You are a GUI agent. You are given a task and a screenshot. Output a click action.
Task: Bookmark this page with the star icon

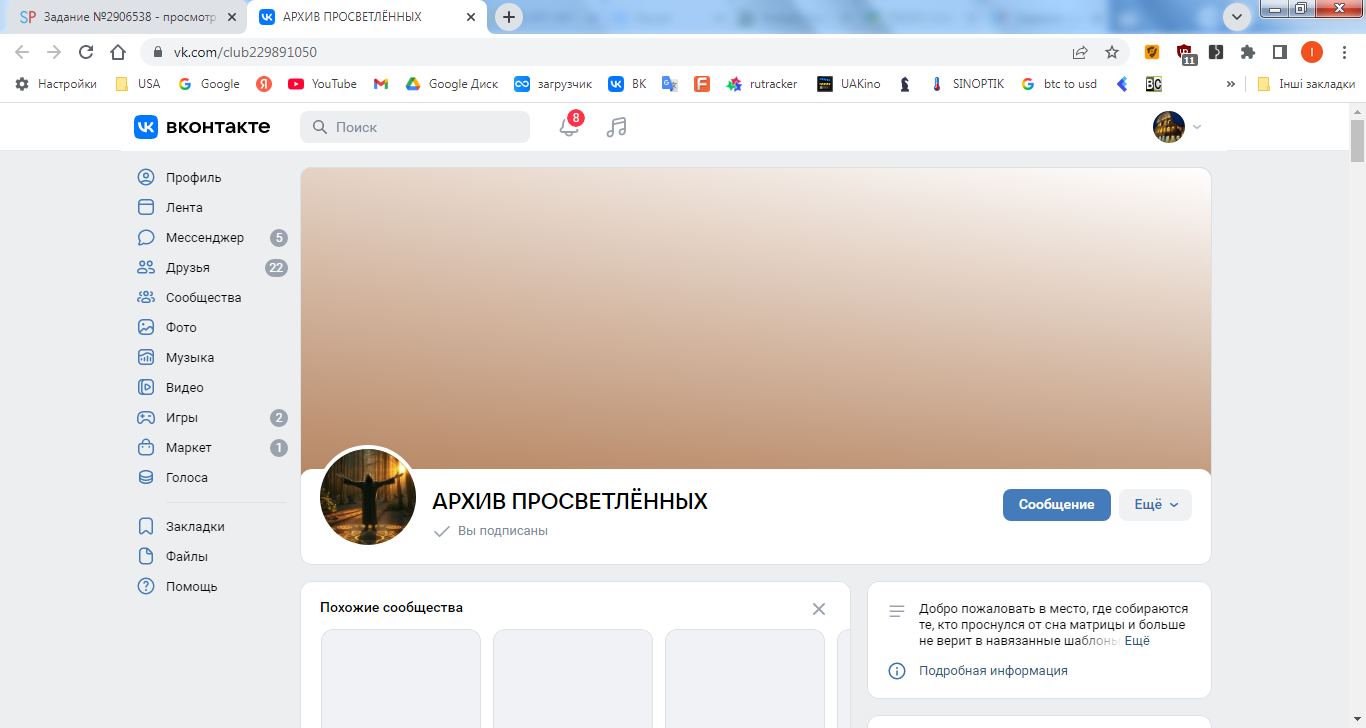click(x=1111, y=52)
